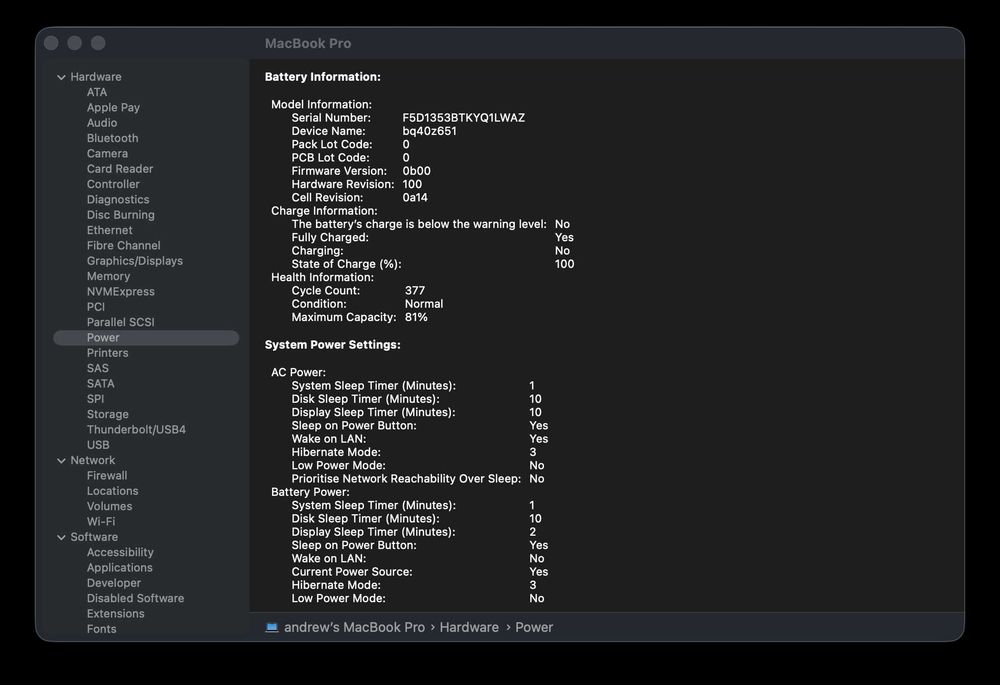The width and height of the screenshot is (1000, 685).
Task: Select Volumes under Network
Action: [110, 506]
